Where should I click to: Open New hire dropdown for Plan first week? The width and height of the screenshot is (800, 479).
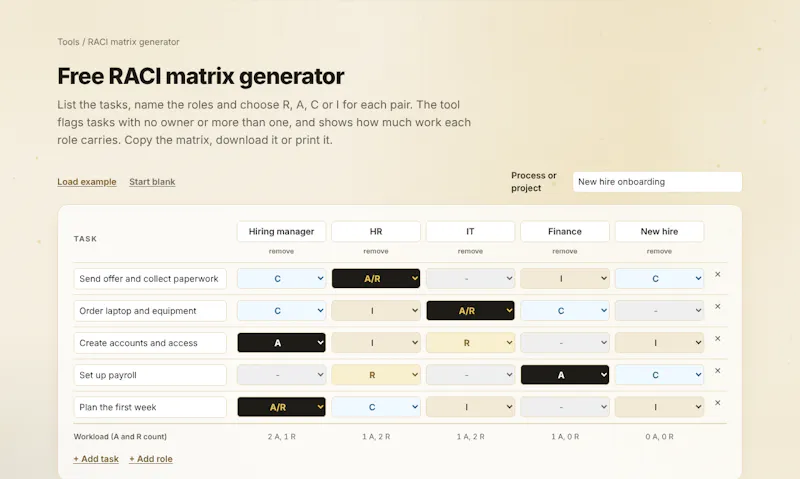659,407
